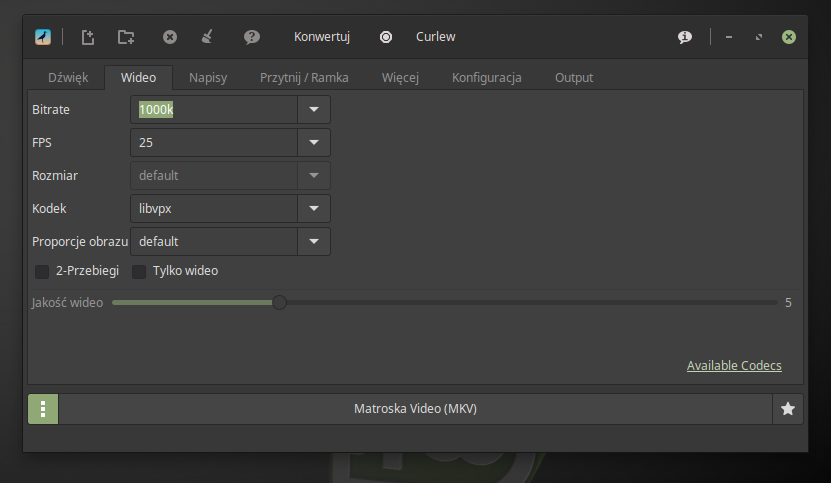Add a folder with the add folder icon

tap(126, 37)
